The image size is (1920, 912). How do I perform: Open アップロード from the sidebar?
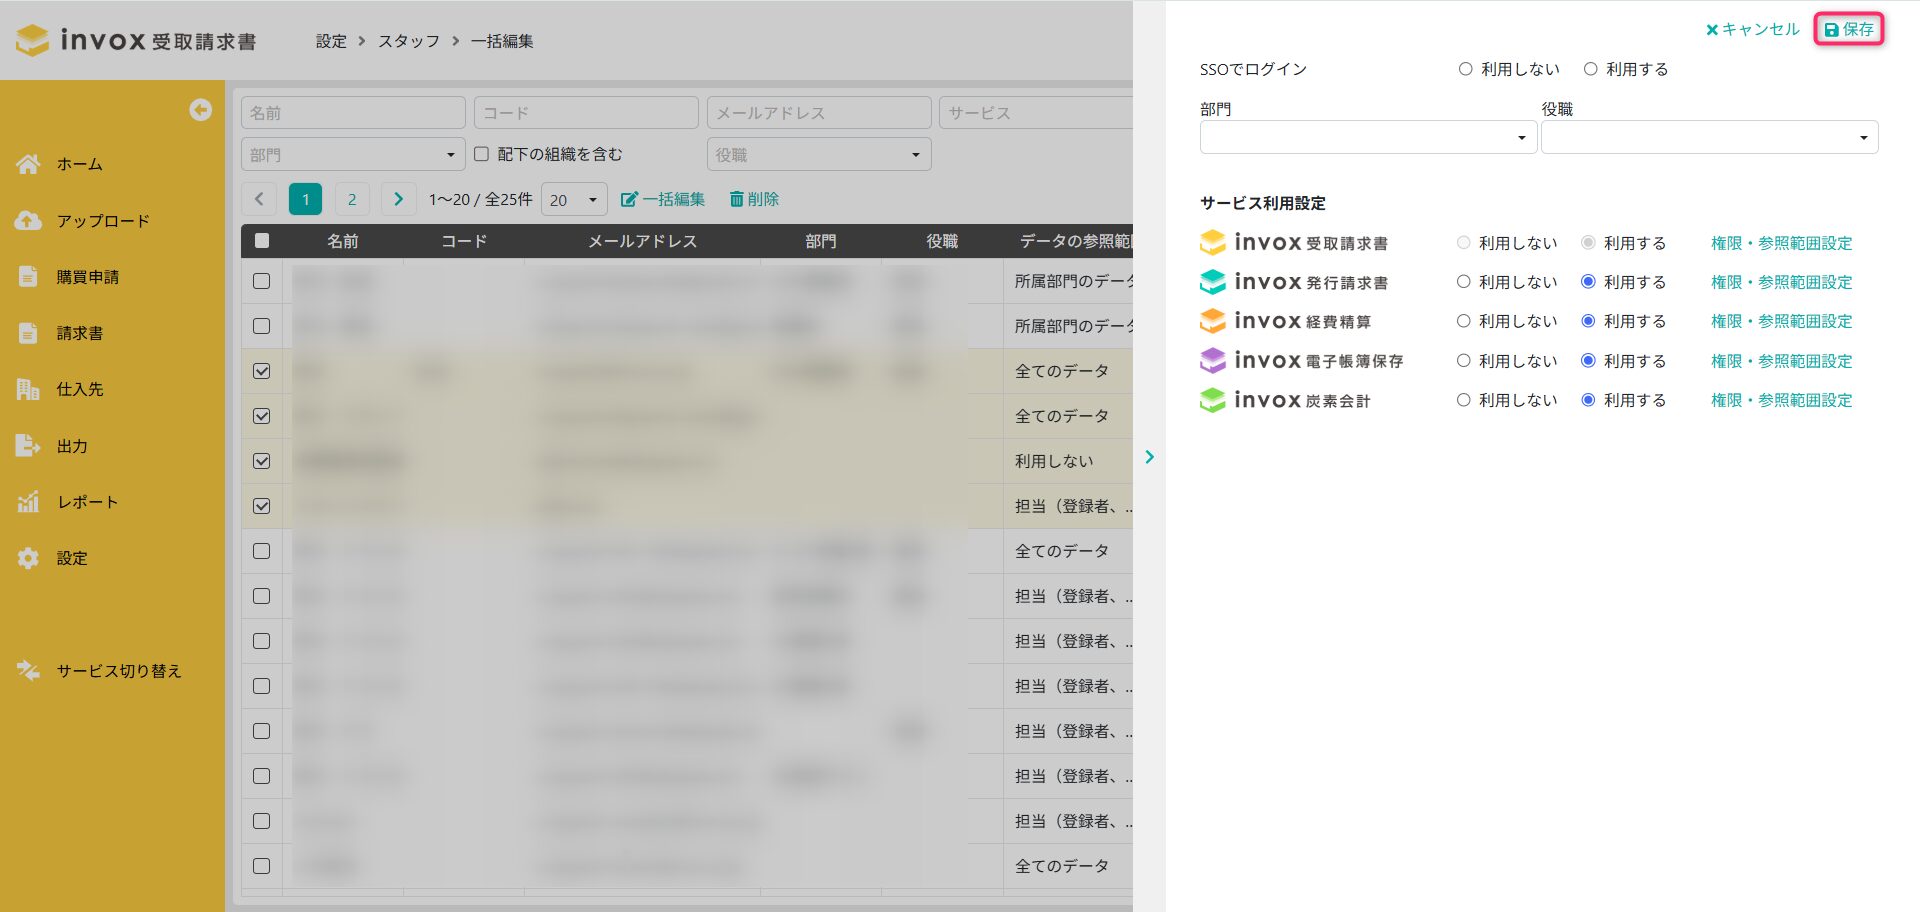103,221
